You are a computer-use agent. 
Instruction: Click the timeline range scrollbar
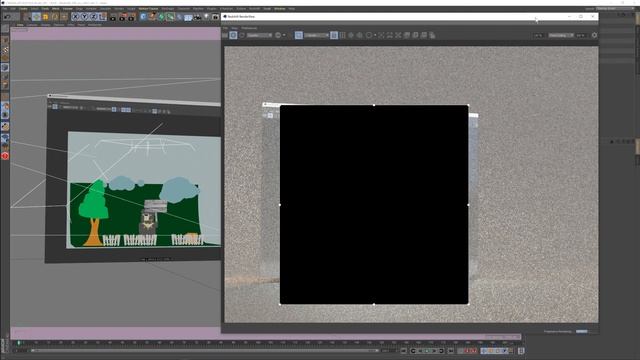tap(205, 351)
